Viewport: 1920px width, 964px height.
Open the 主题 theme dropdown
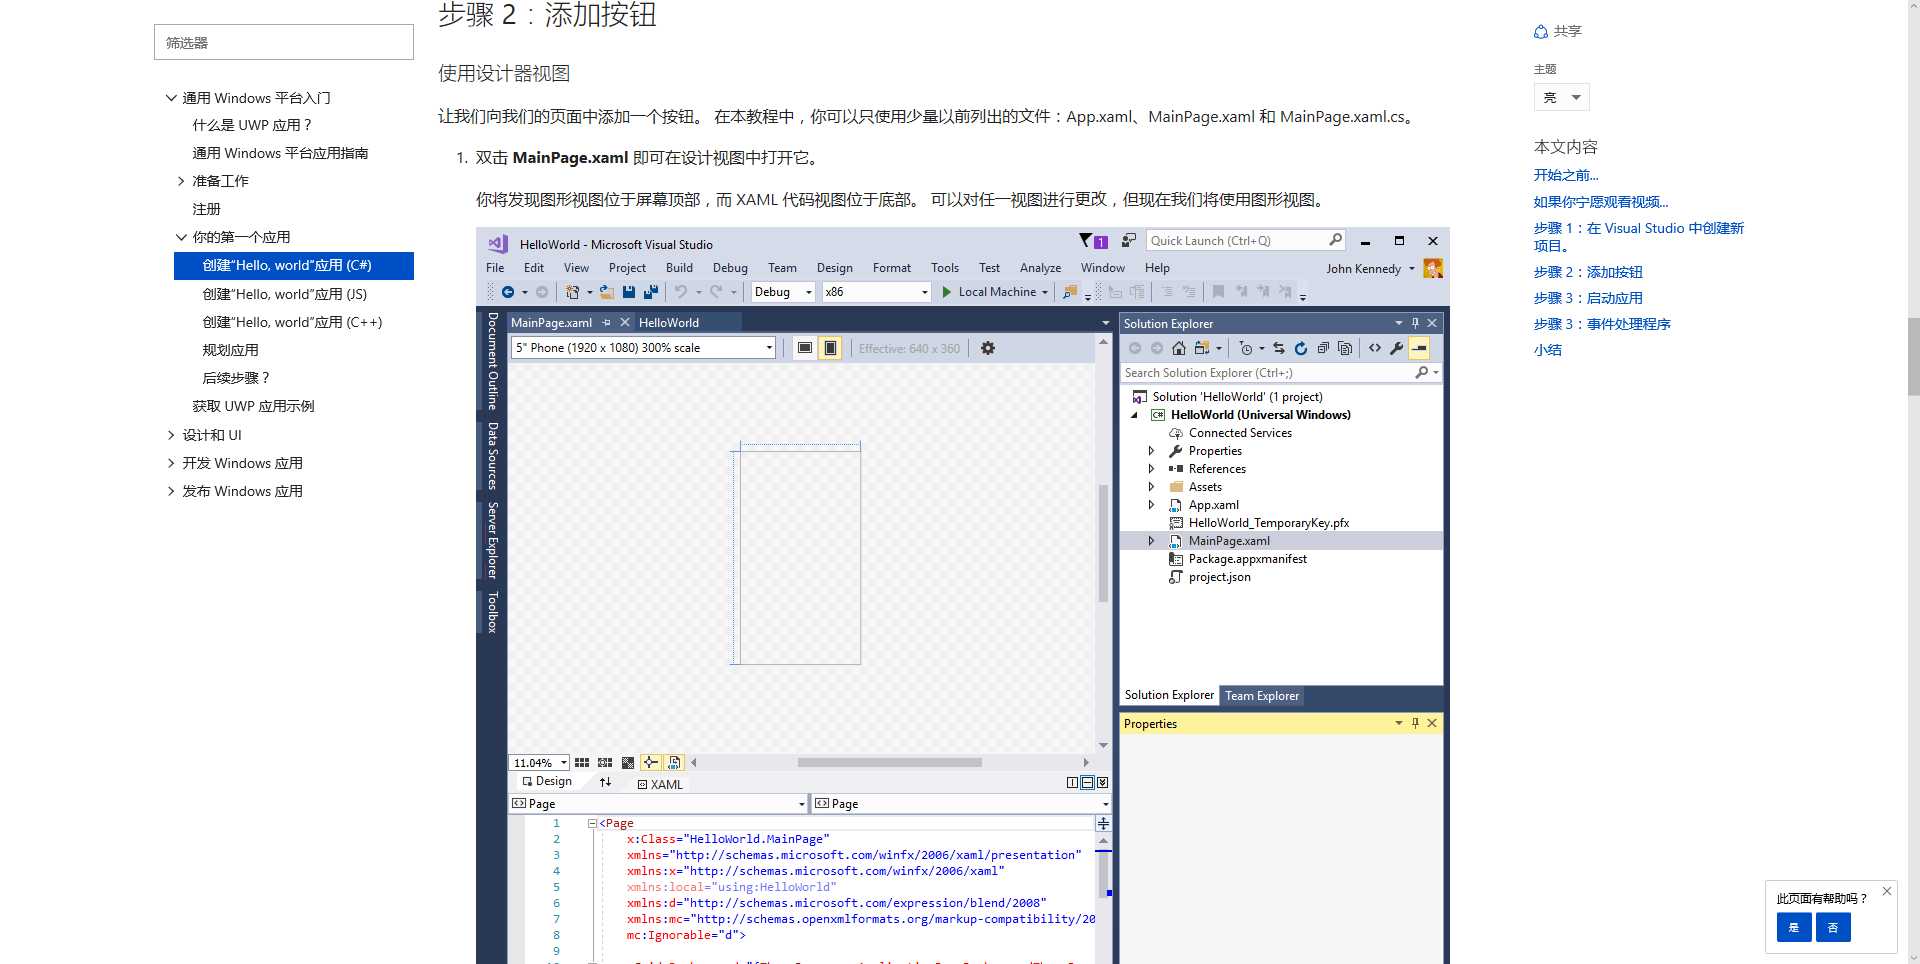(1561, 97)
